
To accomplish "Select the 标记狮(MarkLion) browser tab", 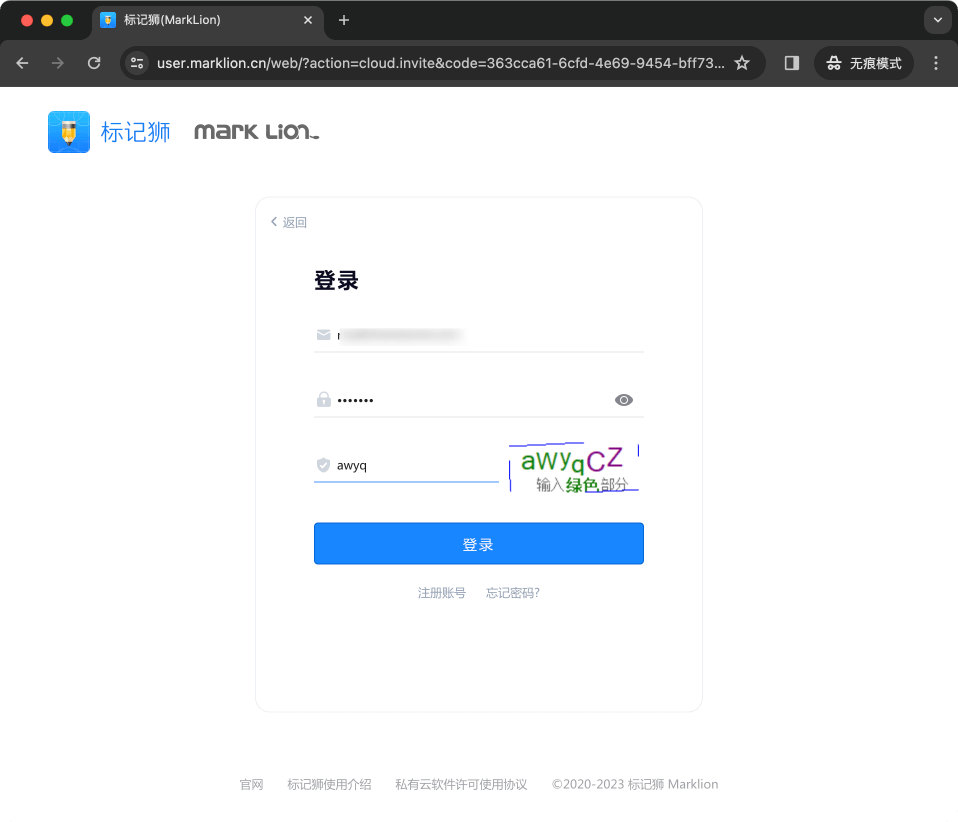I will [200, 20].
